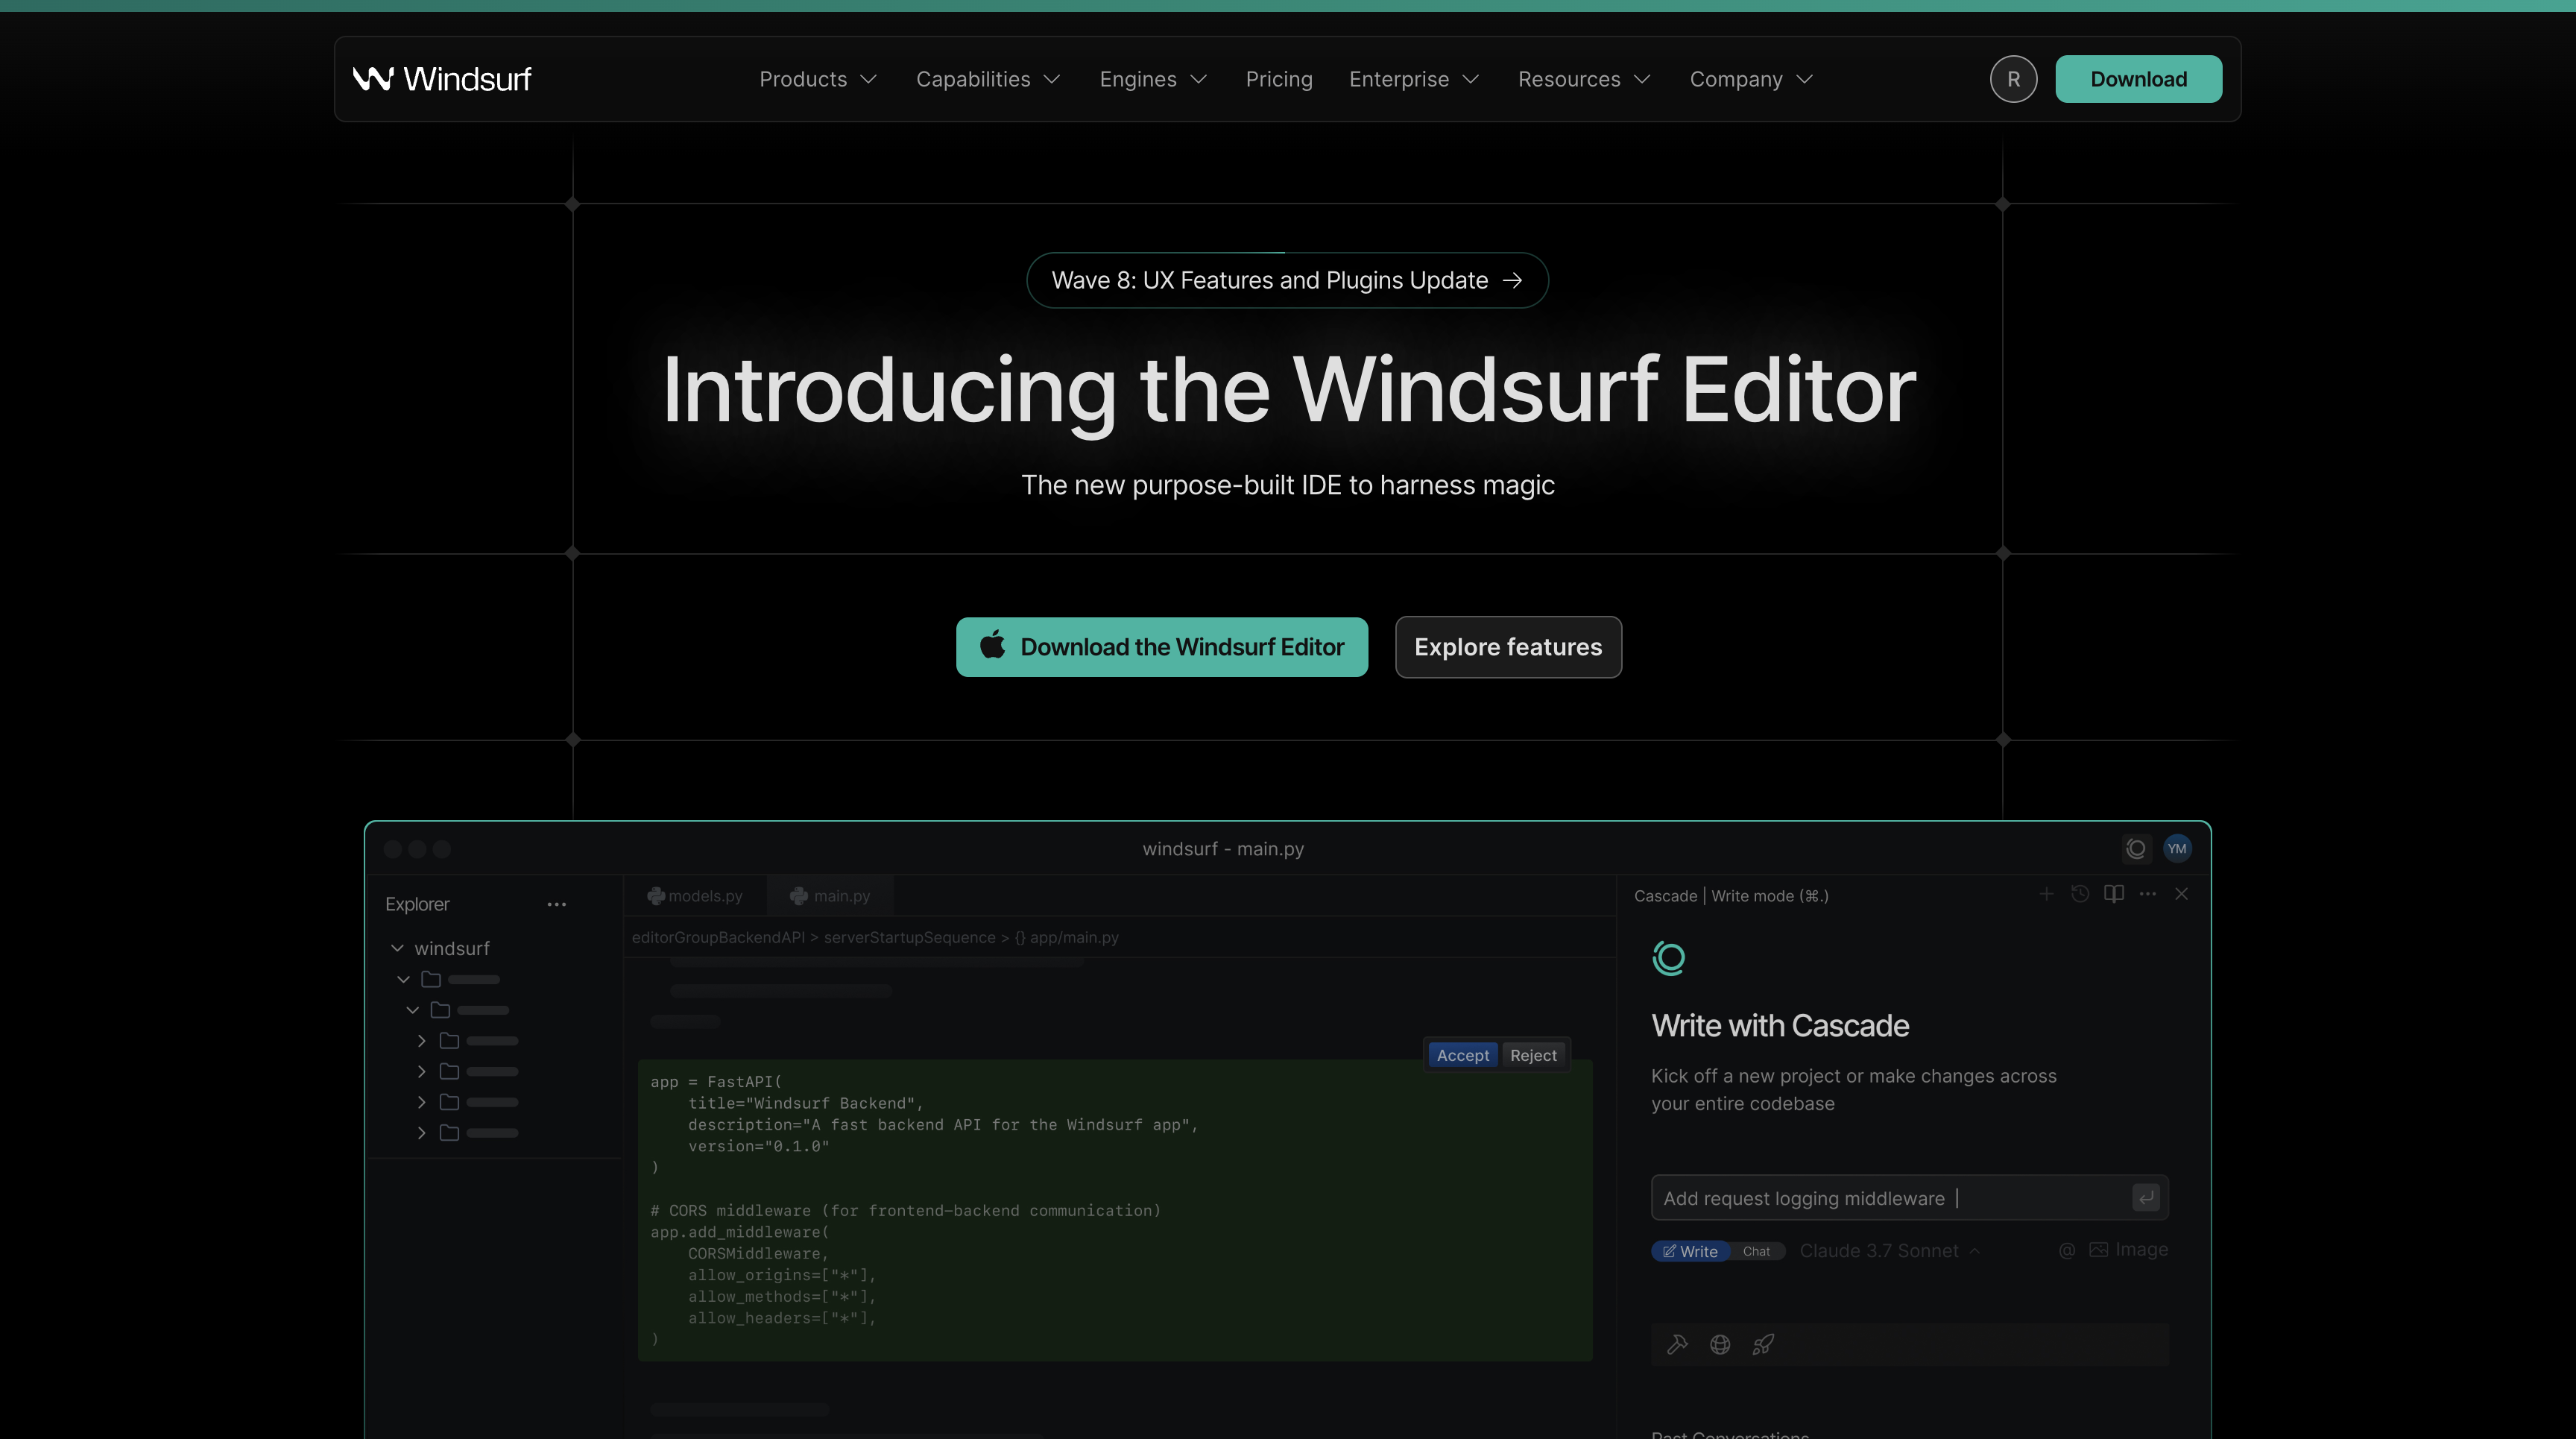
Task: Open the Pricing page
Action: (1279, 79)
